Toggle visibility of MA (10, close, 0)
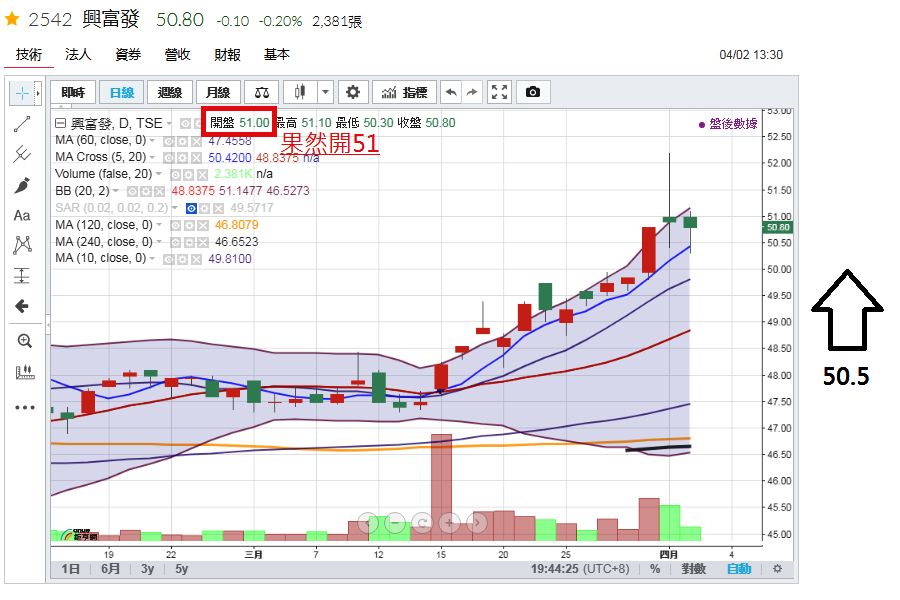 pos(168,260)
